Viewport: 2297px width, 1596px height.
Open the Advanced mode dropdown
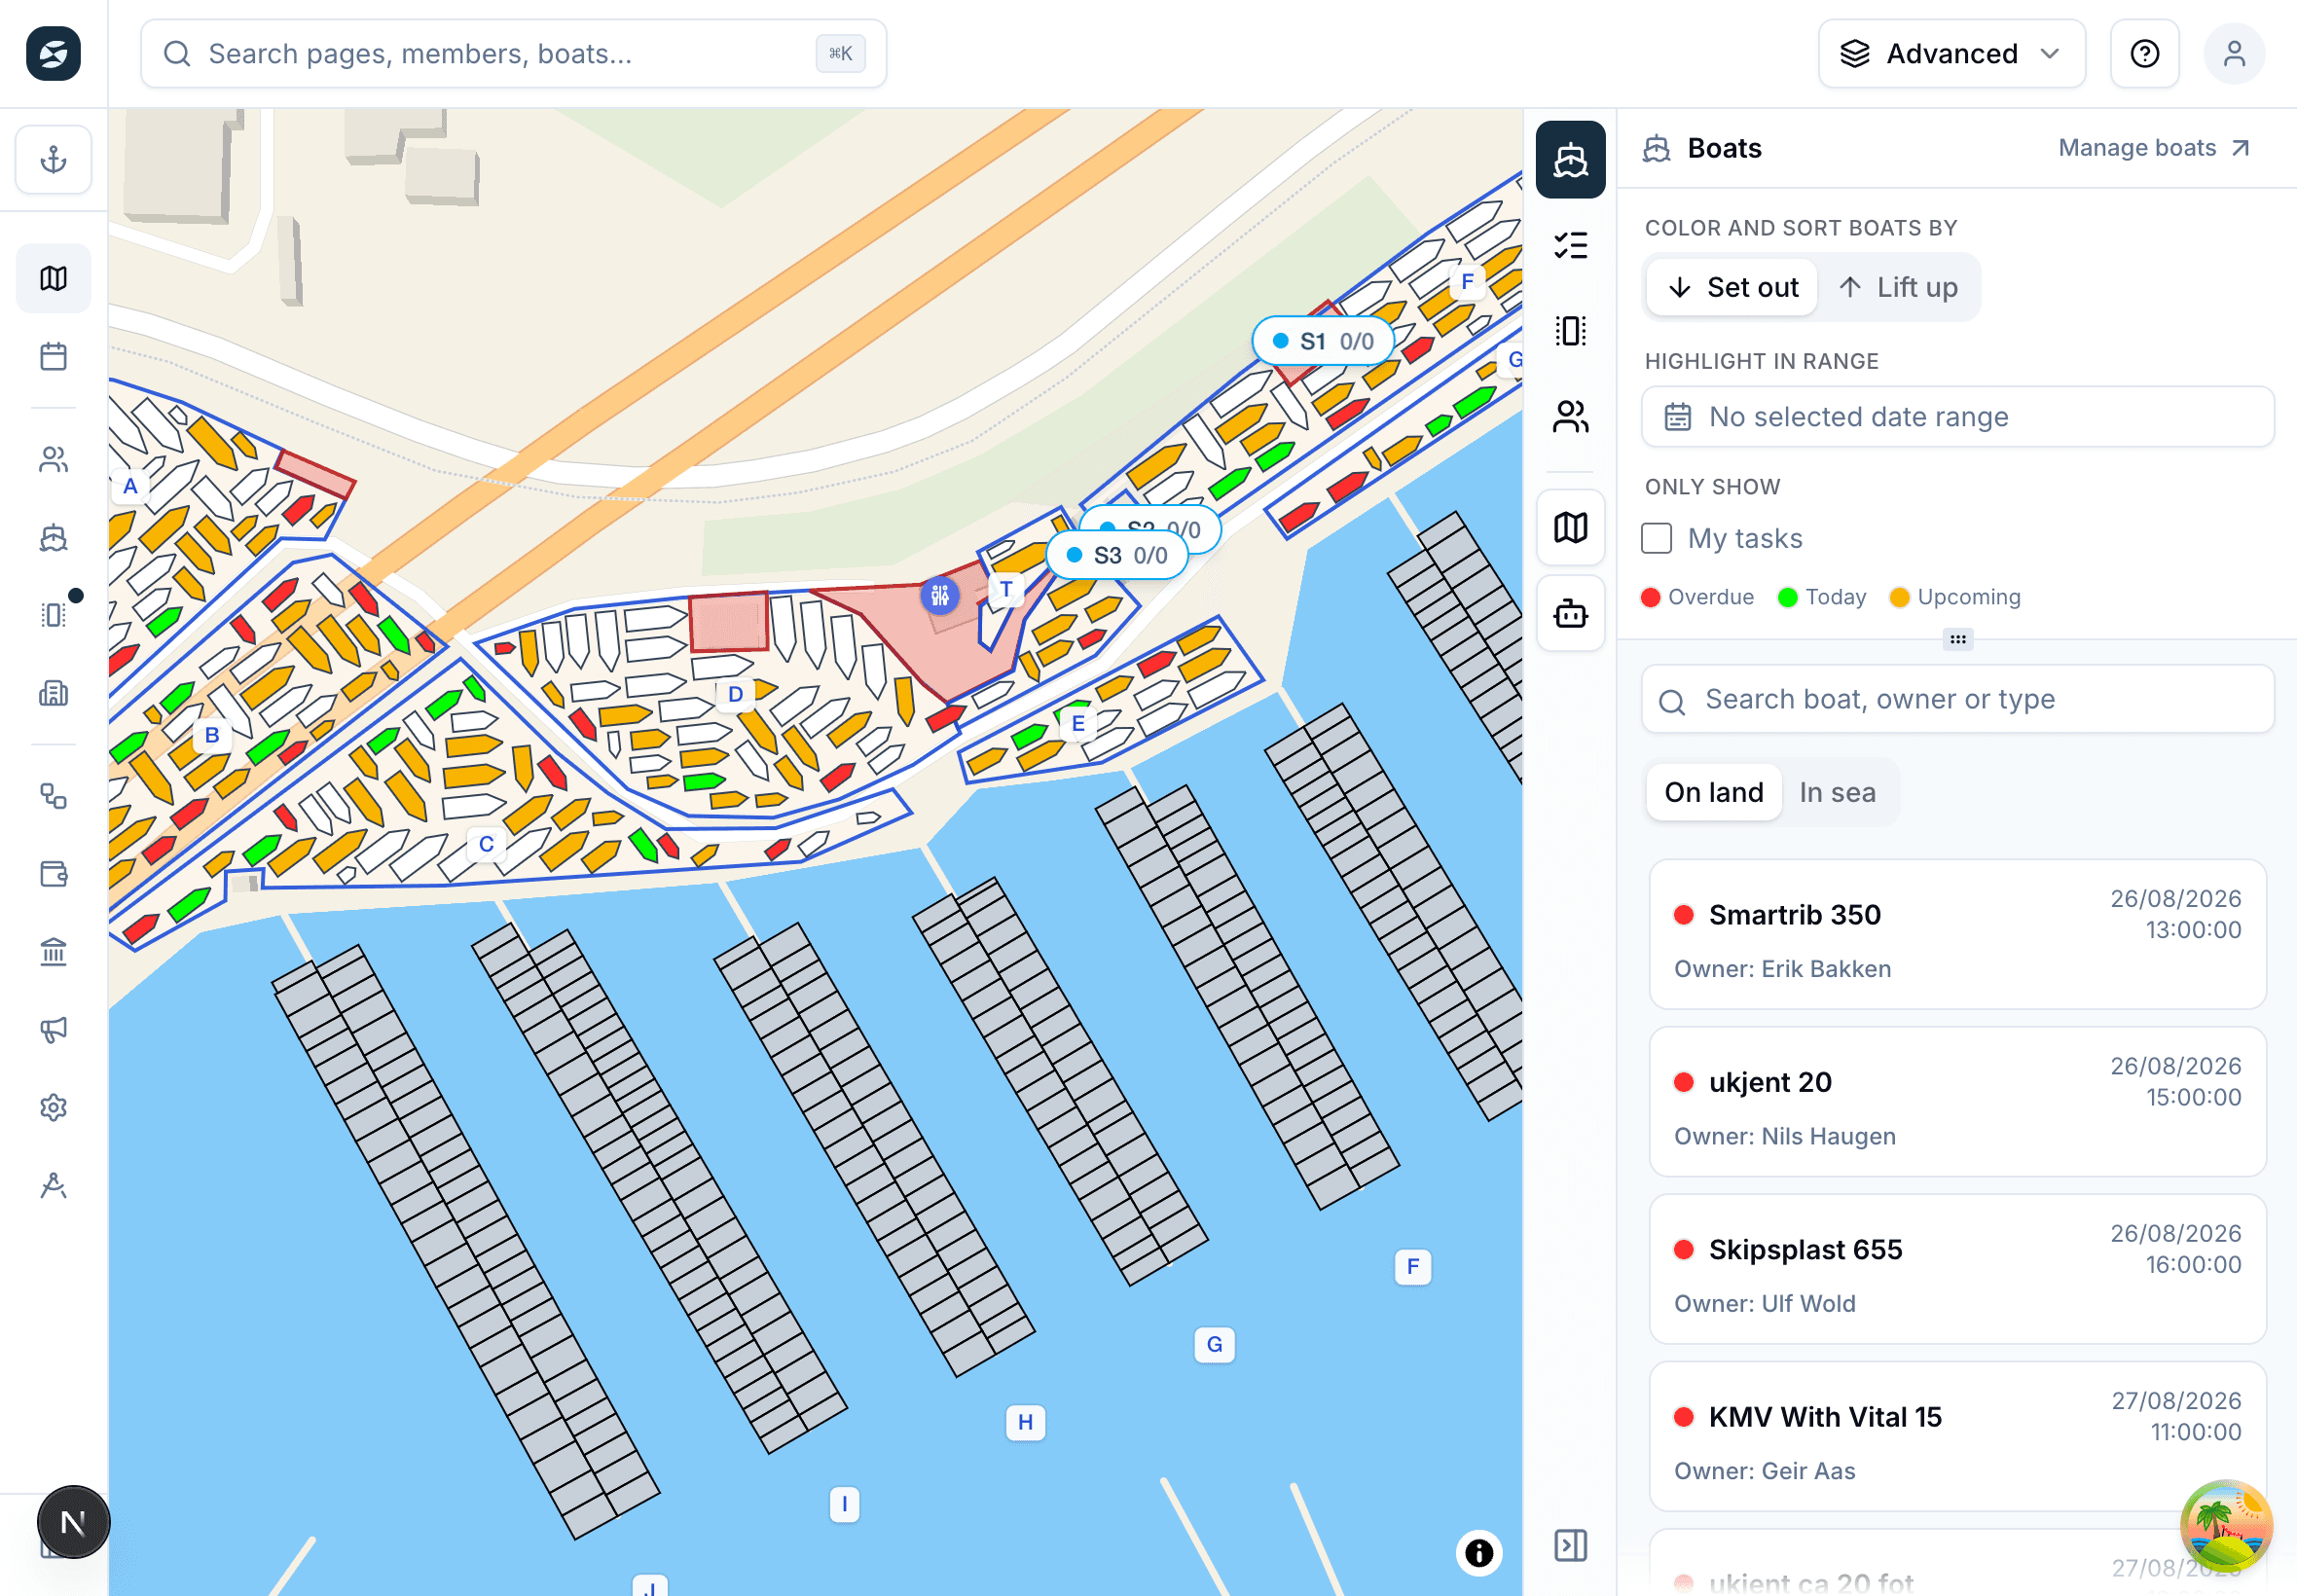tap(1951, 53)
